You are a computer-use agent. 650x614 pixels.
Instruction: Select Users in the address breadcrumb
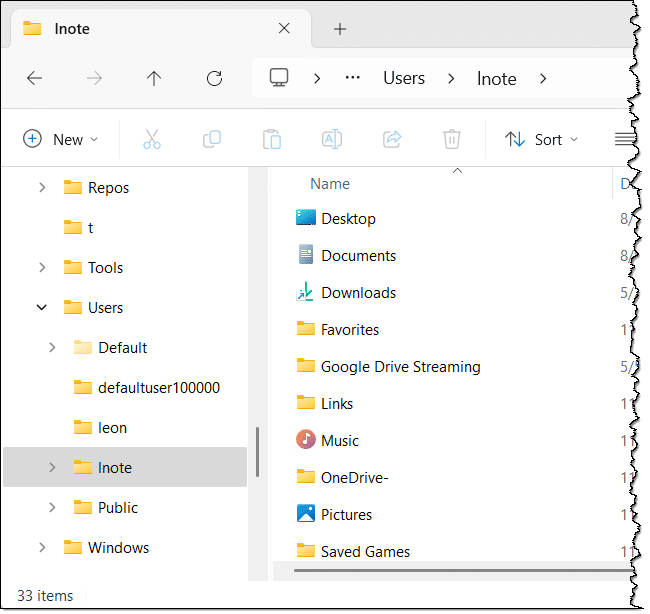point(404,78)
